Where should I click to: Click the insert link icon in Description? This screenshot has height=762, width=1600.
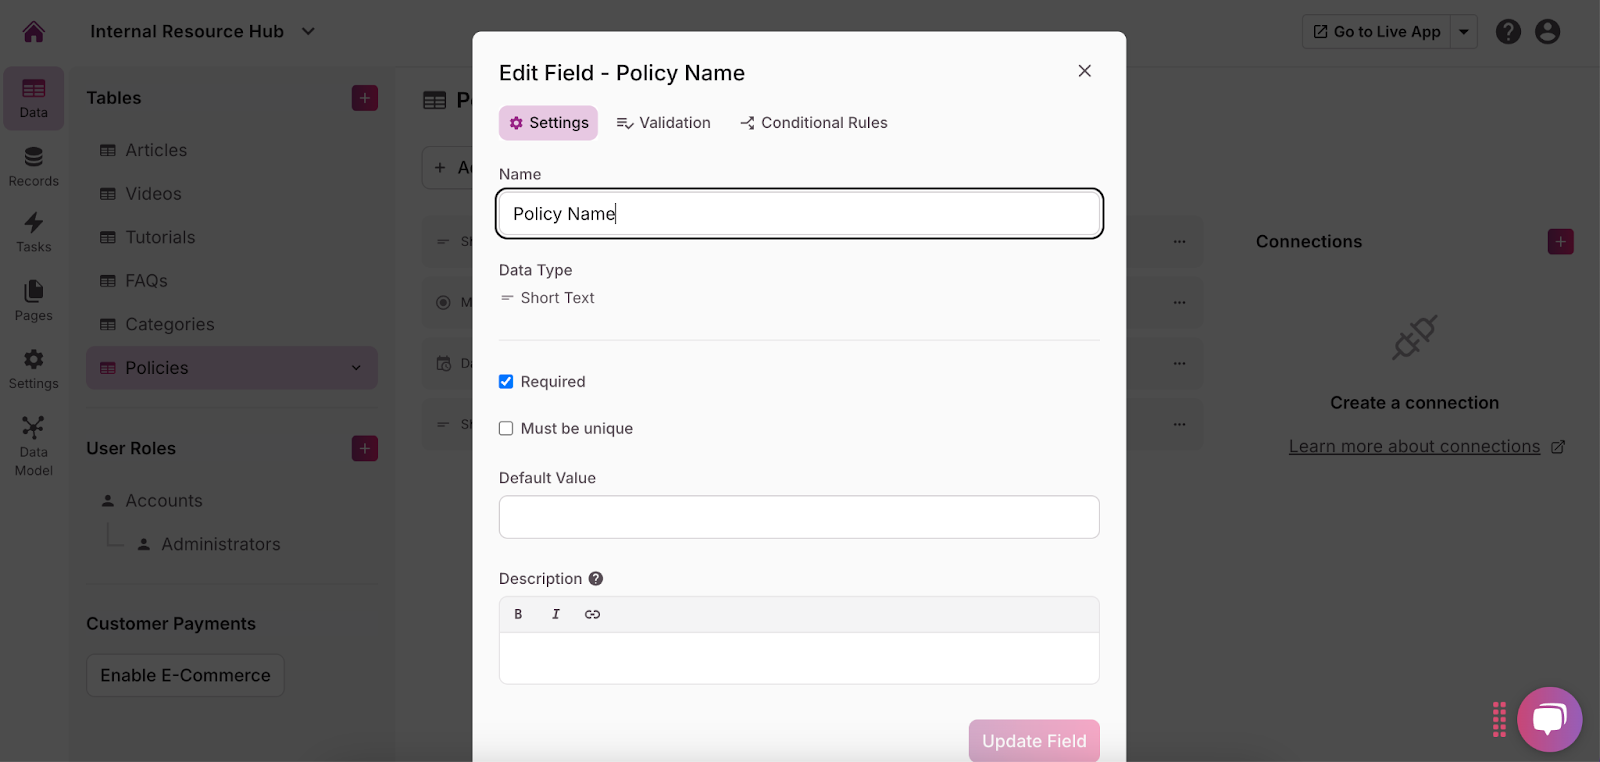(592, 614)
